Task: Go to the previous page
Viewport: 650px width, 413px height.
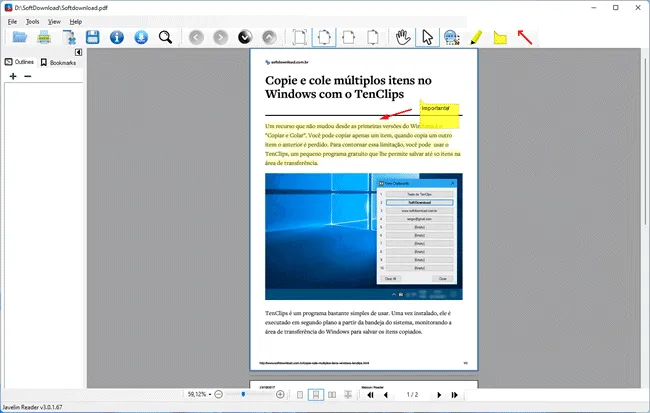Action: 386,395
